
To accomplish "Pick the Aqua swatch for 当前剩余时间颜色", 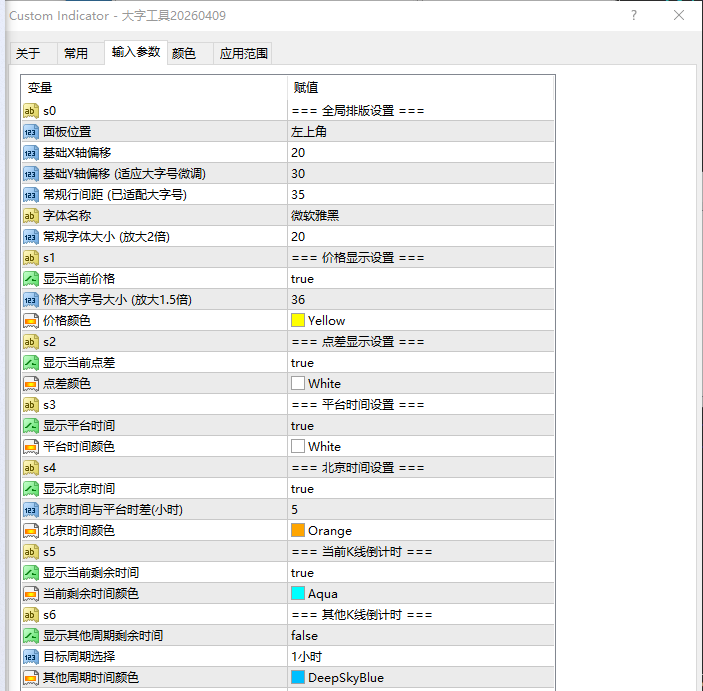I will 298,593.
